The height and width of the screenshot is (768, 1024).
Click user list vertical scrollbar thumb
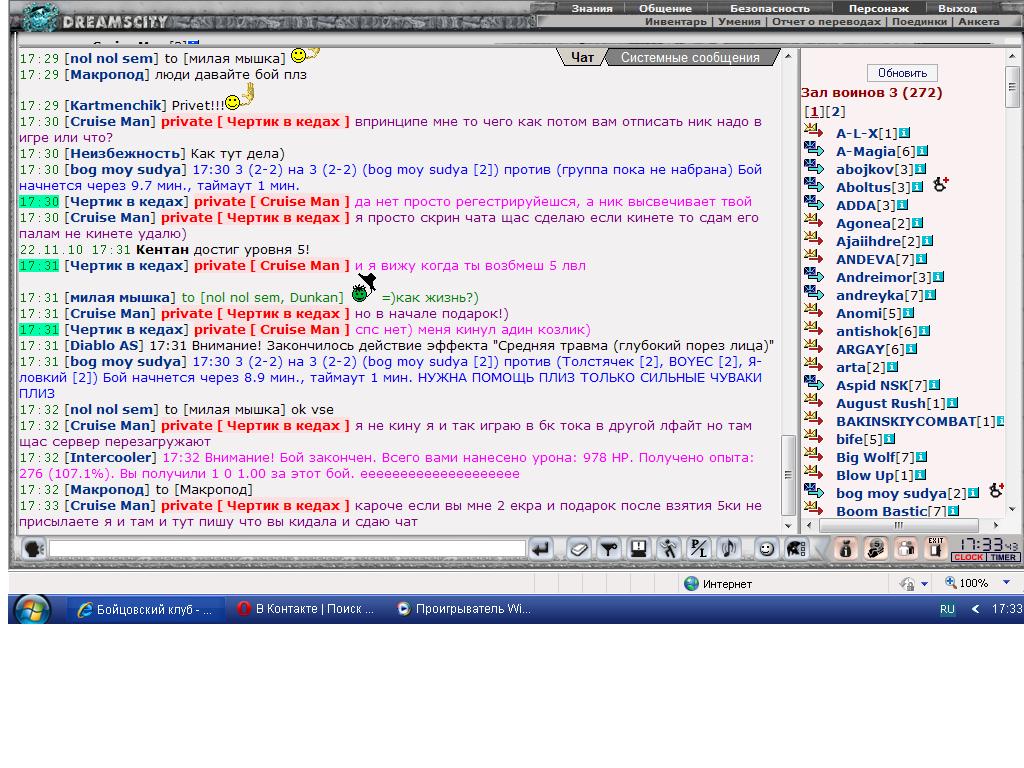[x=1012, y=86]
